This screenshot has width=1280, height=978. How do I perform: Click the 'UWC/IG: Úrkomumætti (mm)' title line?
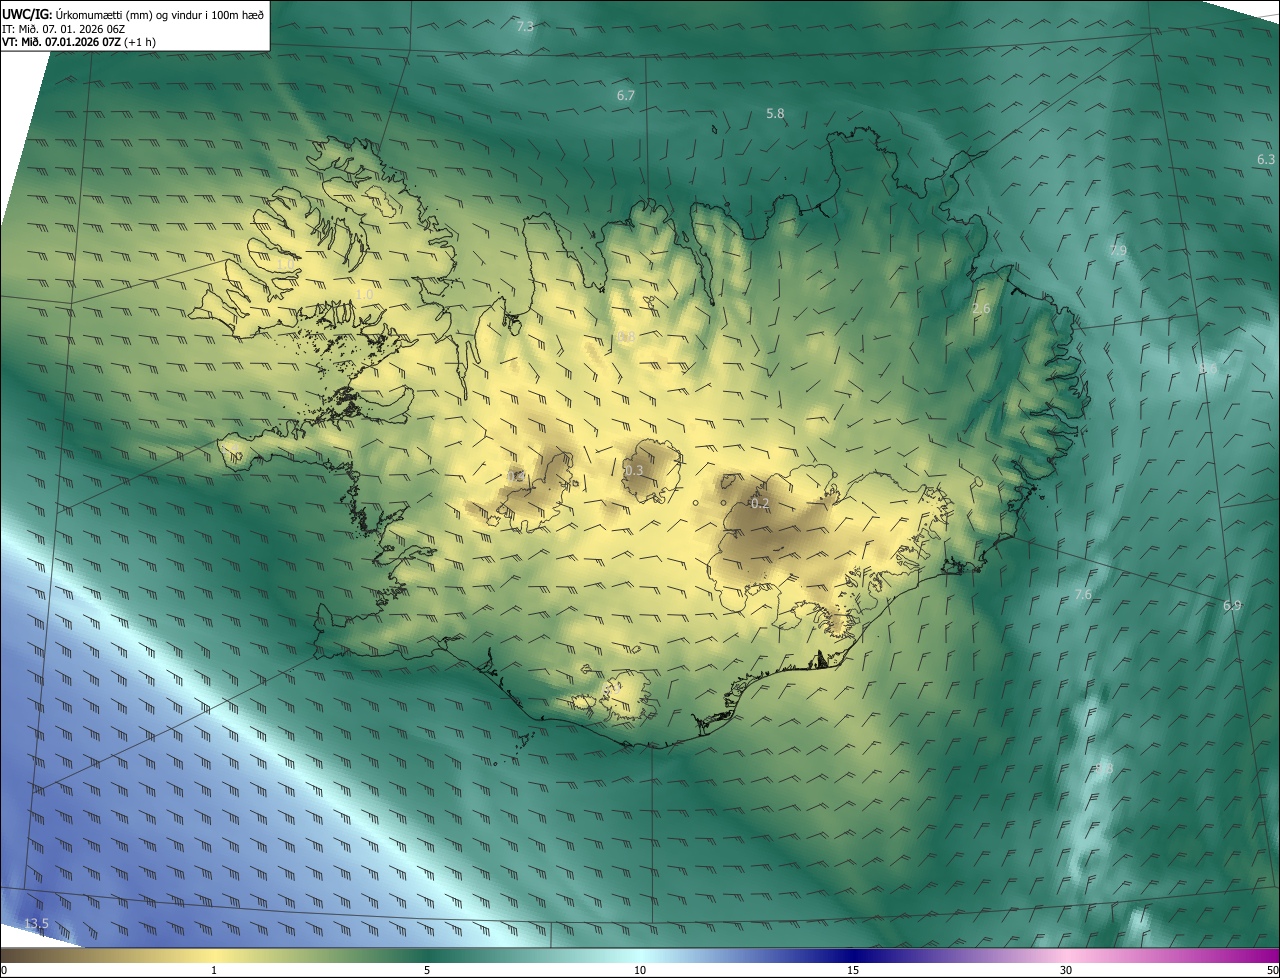[x=133, y=13]
